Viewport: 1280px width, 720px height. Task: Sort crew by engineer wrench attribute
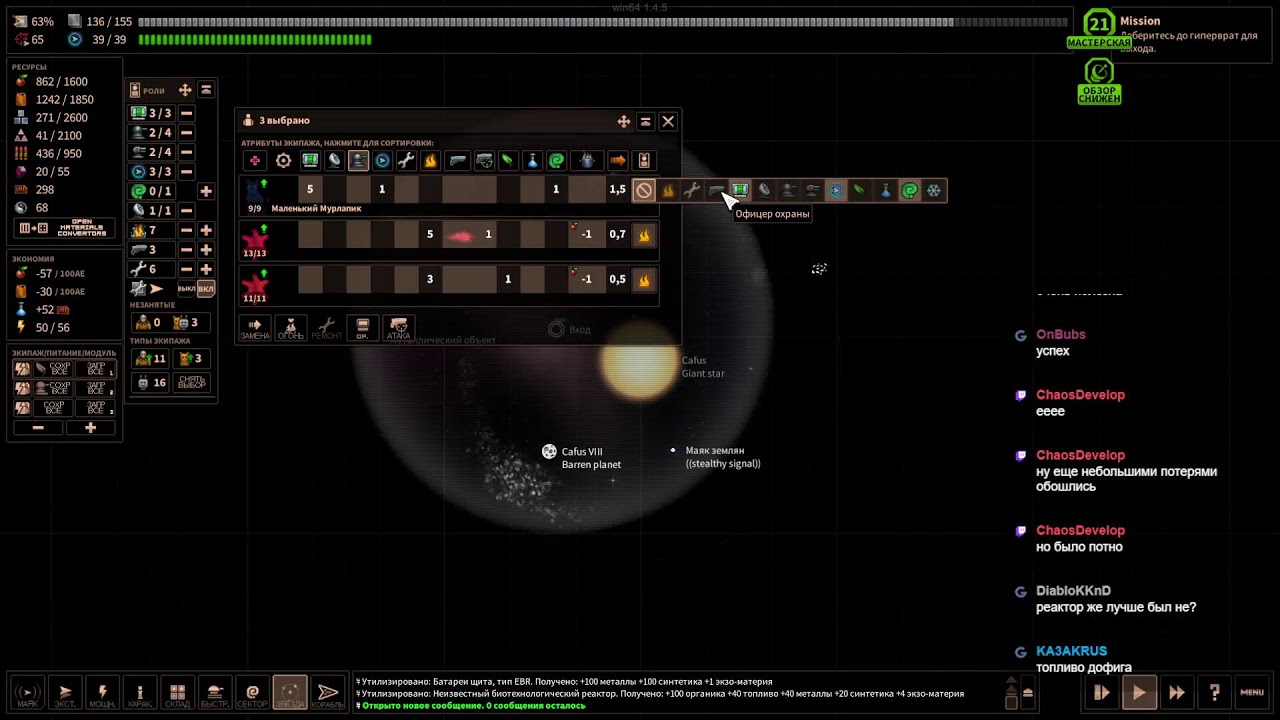pyautogui.click(x=406, y=160)
